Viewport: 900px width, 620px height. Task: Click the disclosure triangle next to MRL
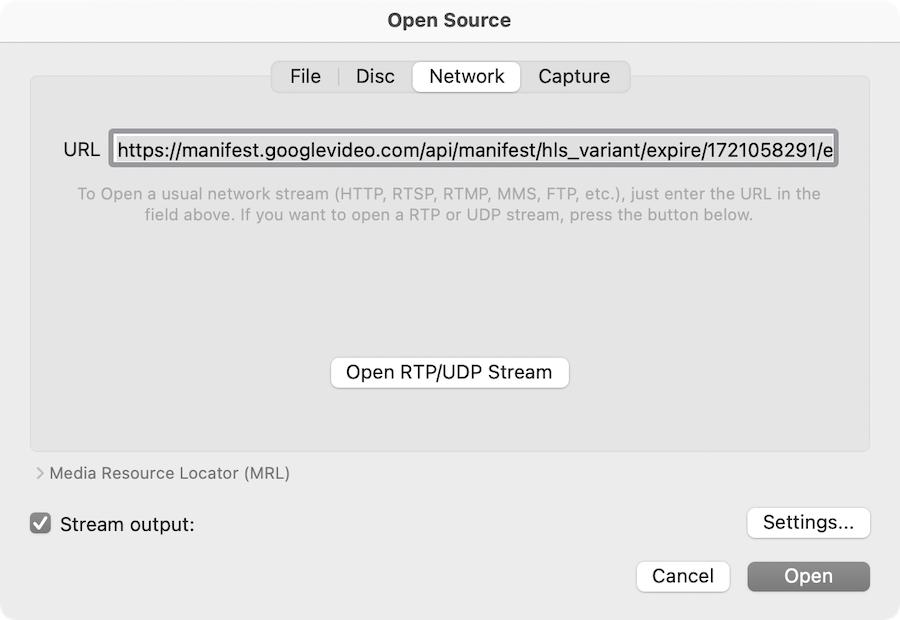point(40,473)
